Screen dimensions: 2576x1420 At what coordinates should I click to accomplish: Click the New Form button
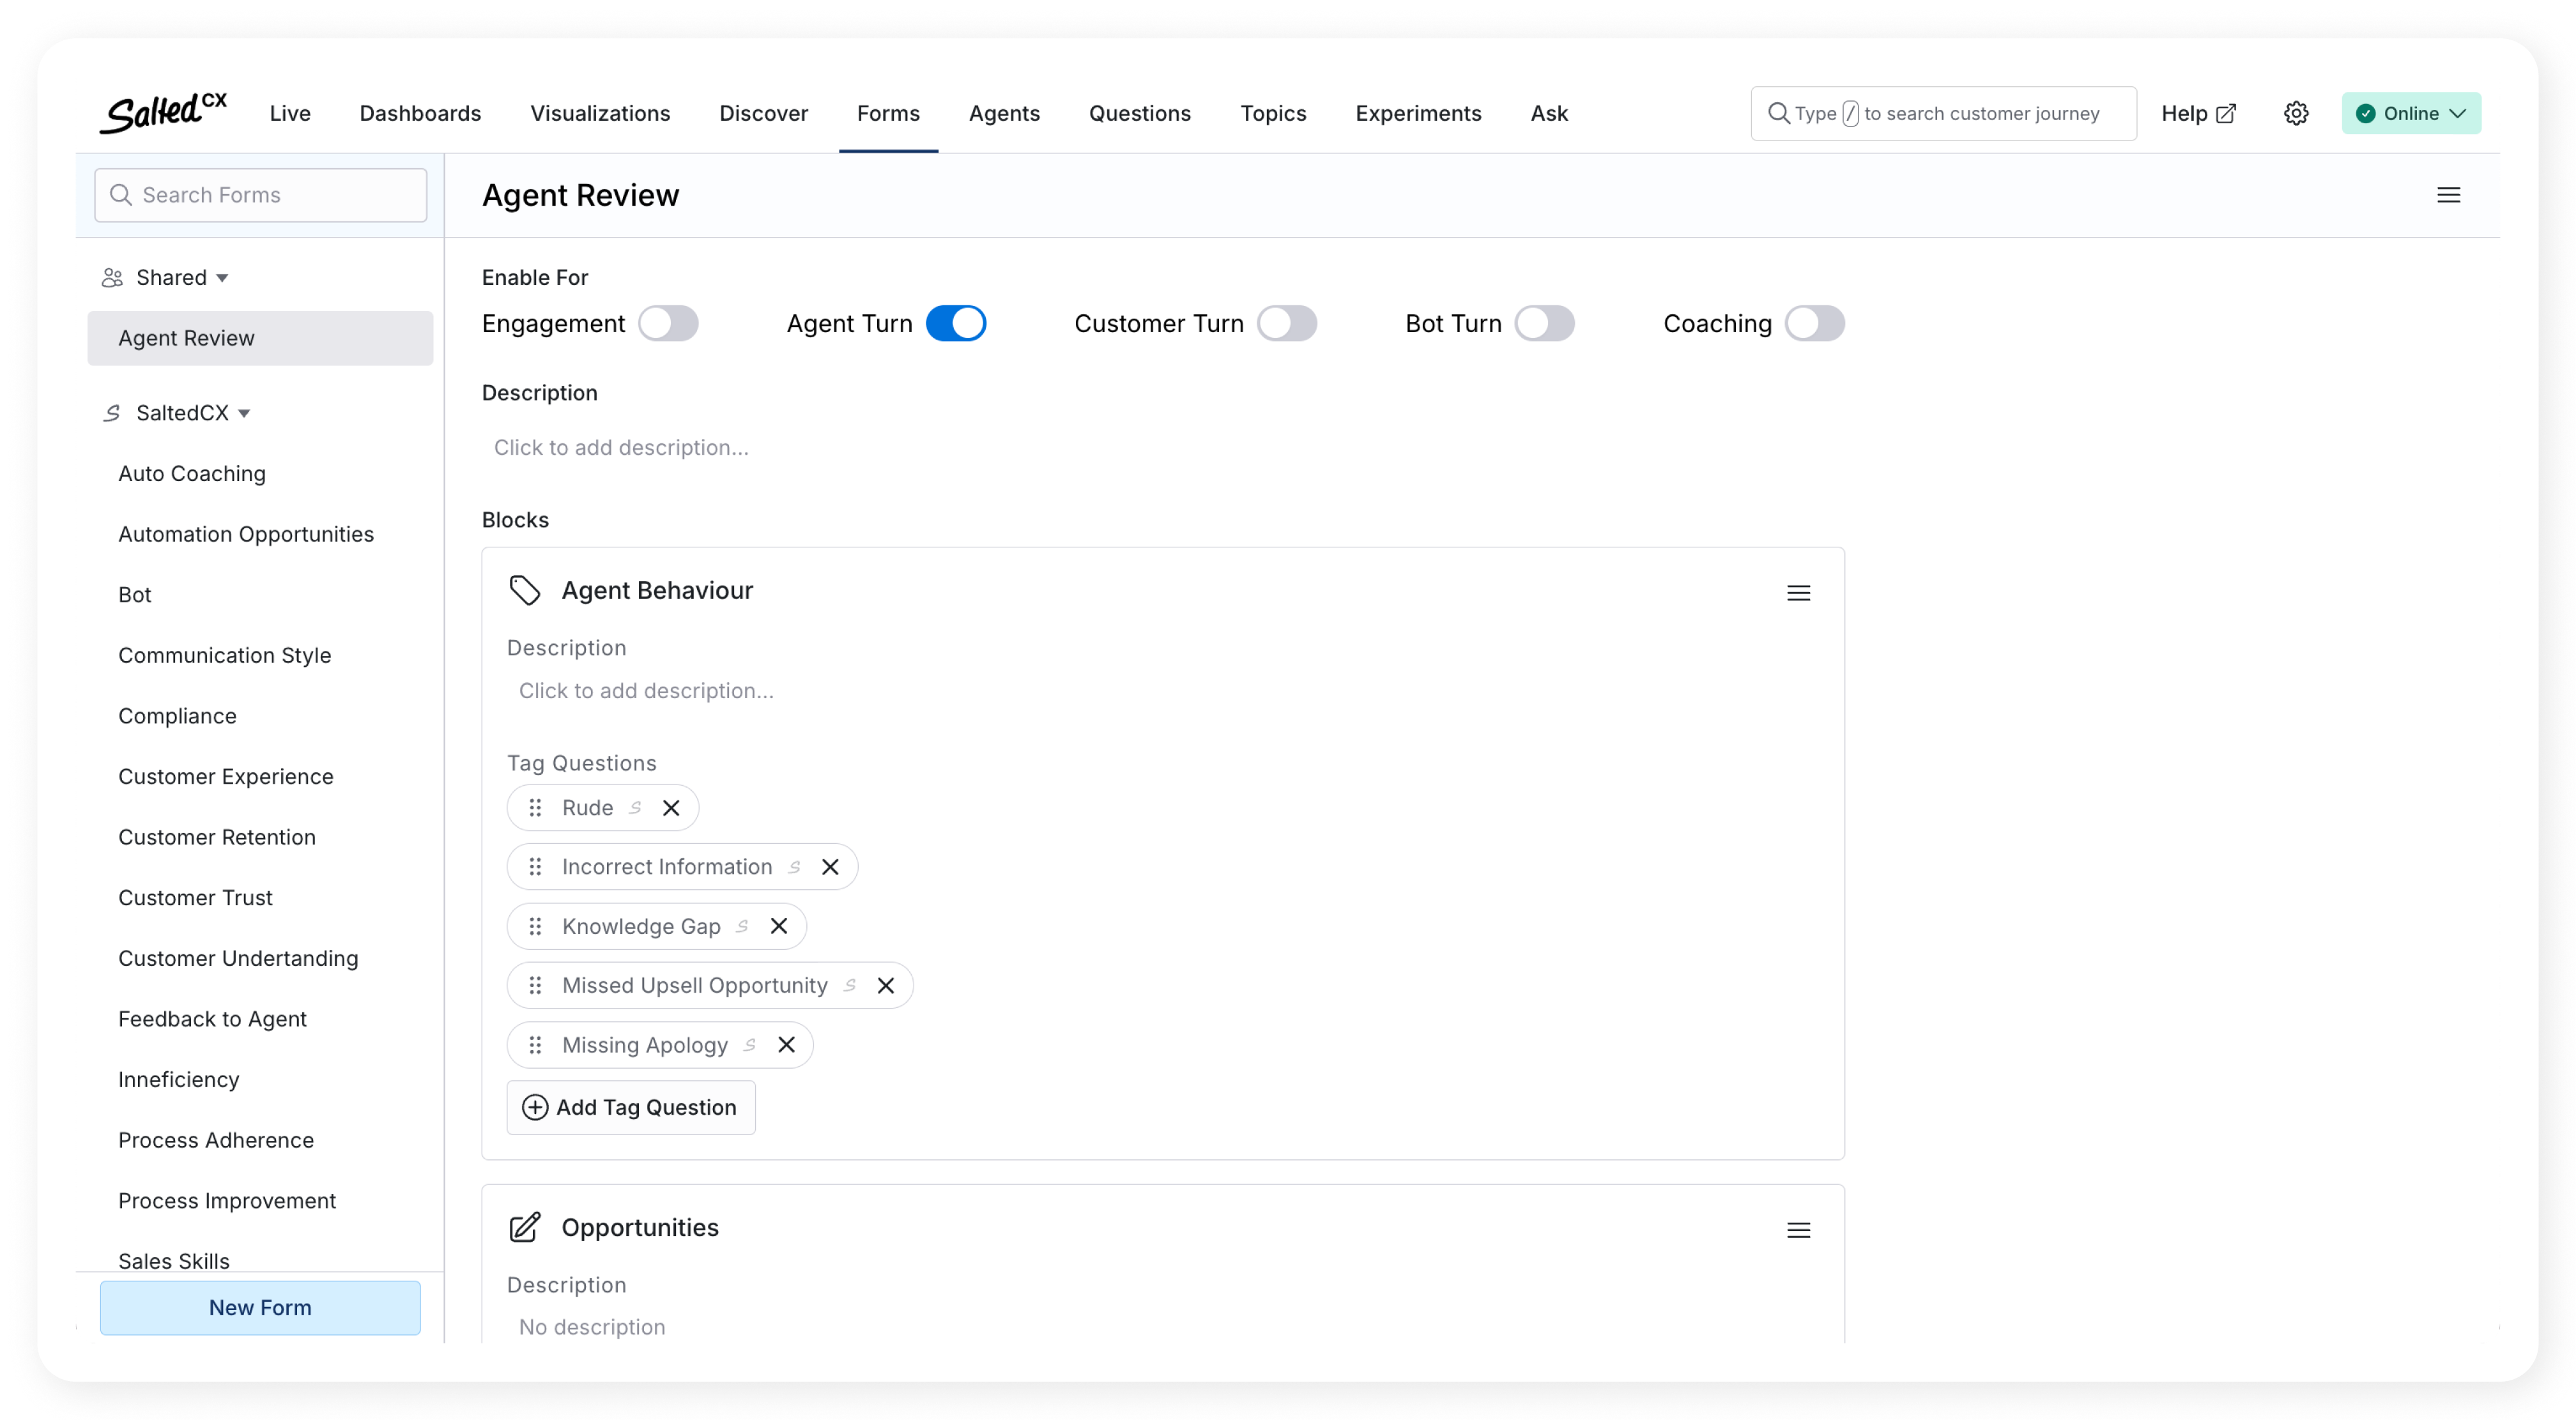pyautogui.click(x=260, y=1307)
